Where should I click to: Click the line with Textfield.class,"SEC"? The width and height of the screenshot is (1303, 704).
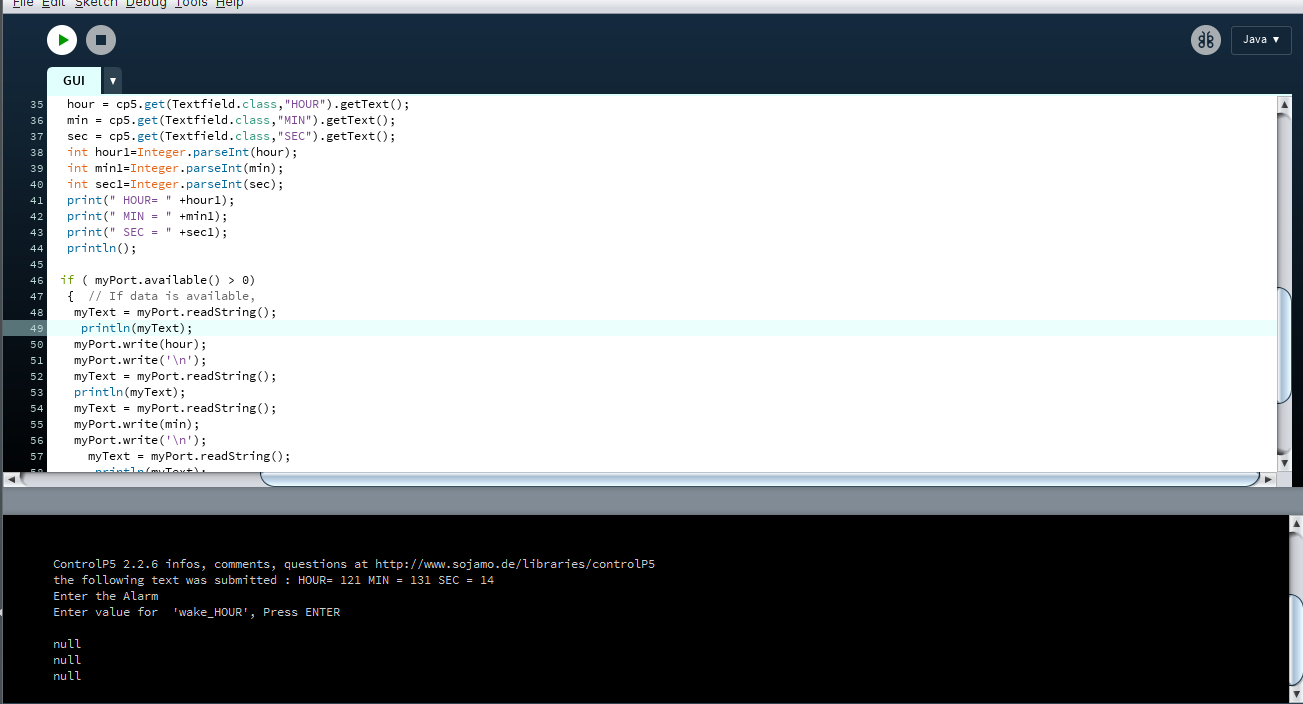tap(231, 136)
